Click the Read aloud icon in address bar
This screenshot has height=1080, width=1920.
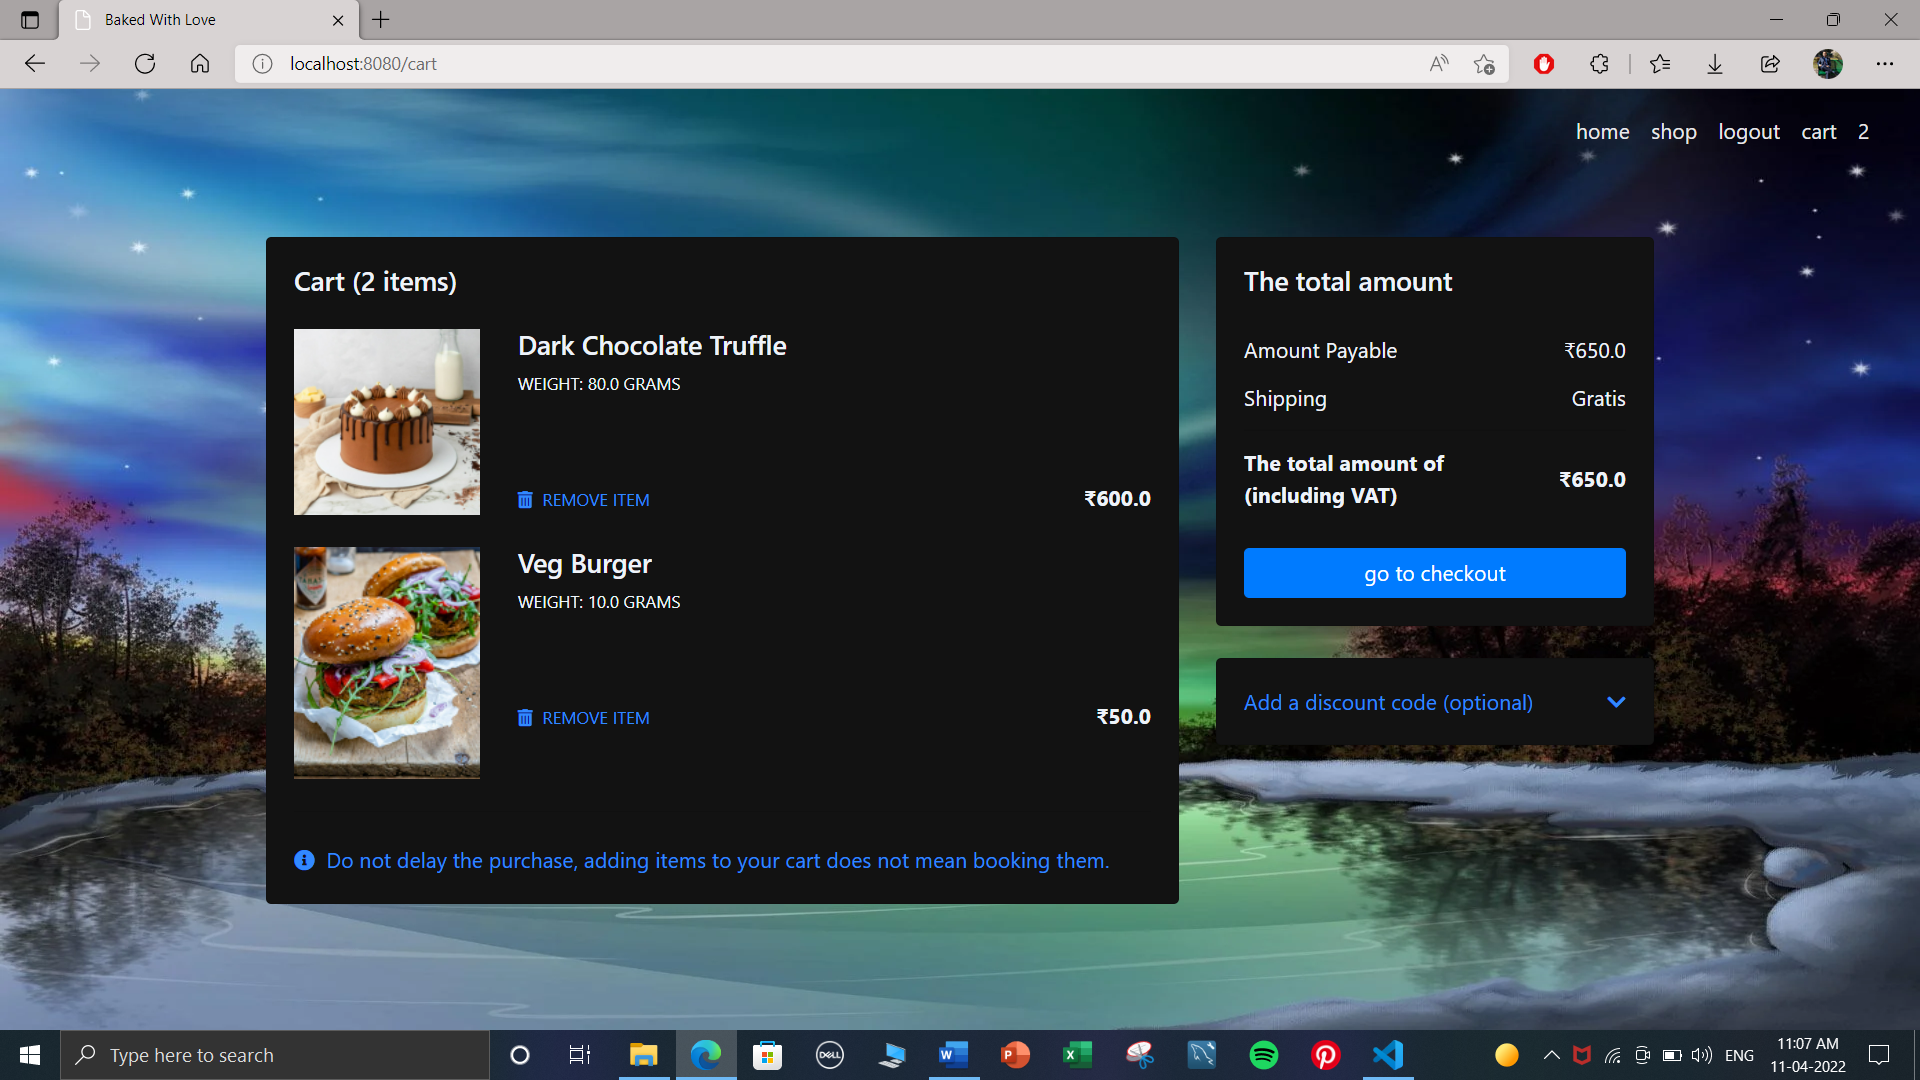click(x=1439, y=64)
